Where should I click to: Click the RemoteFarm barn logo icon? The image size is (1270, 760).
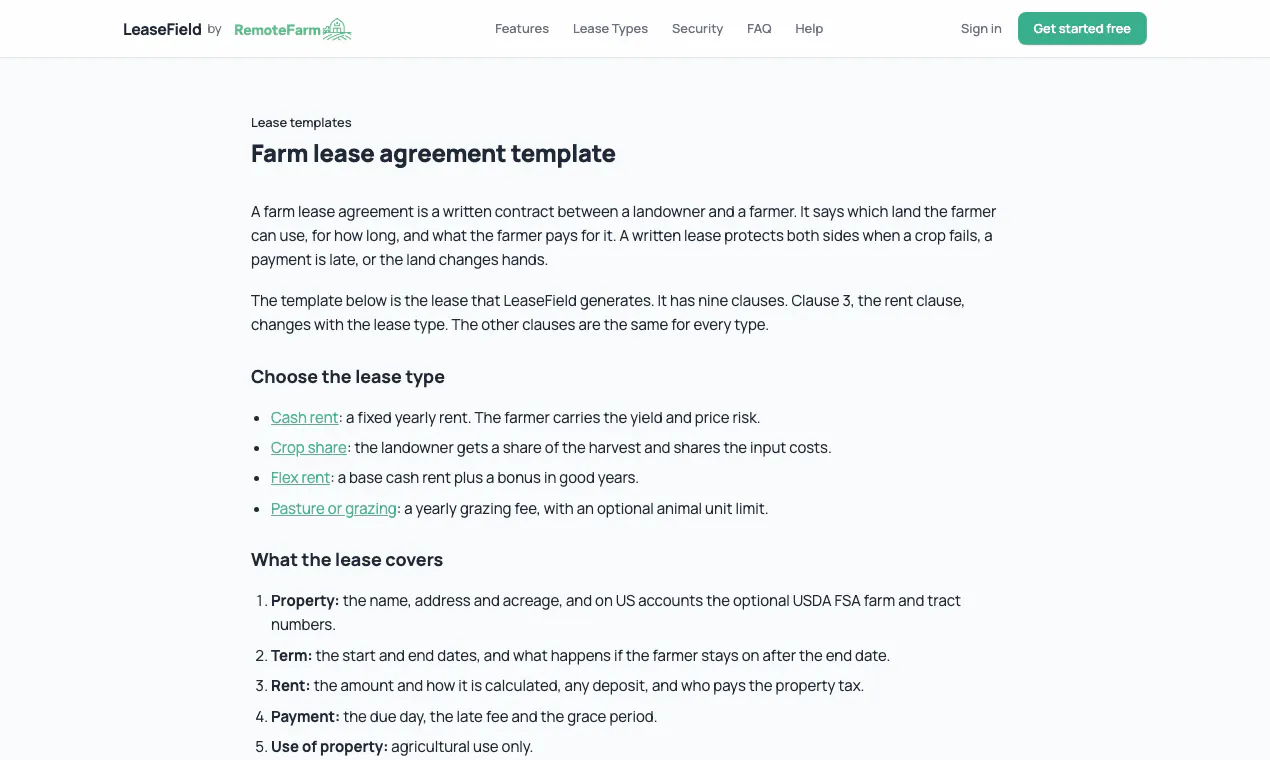338,29
